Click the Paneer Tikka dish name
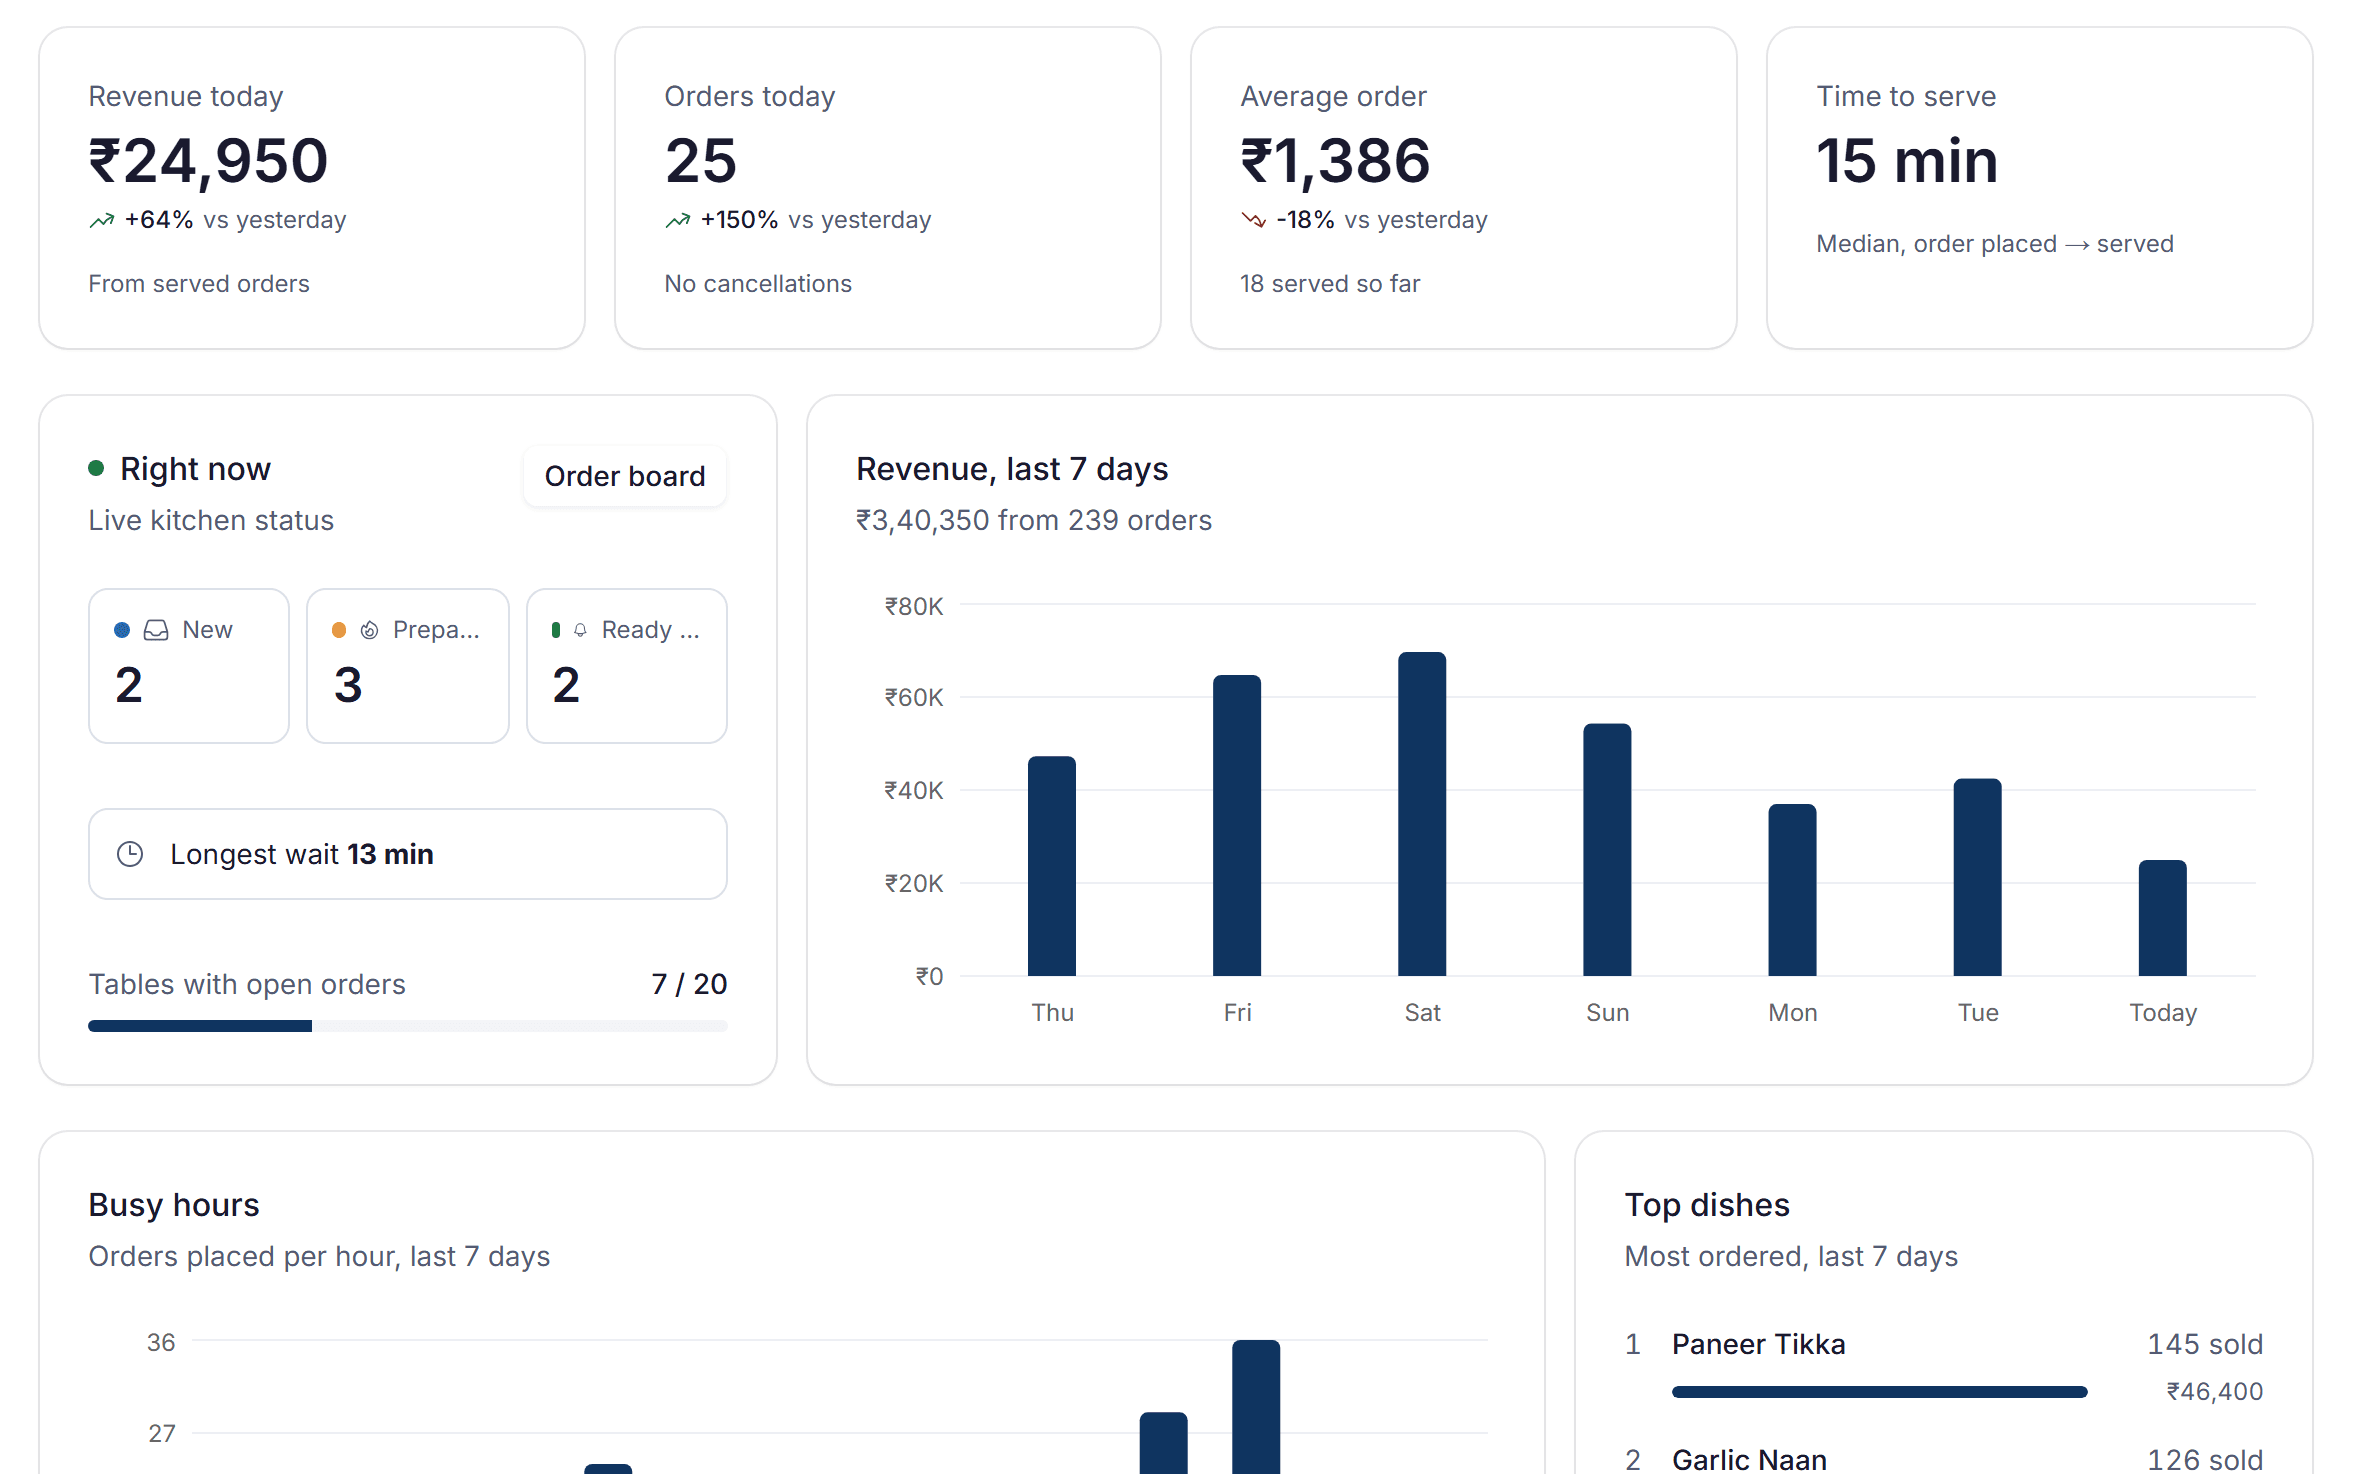 pyautogui.click(x=1758, y=1344)
